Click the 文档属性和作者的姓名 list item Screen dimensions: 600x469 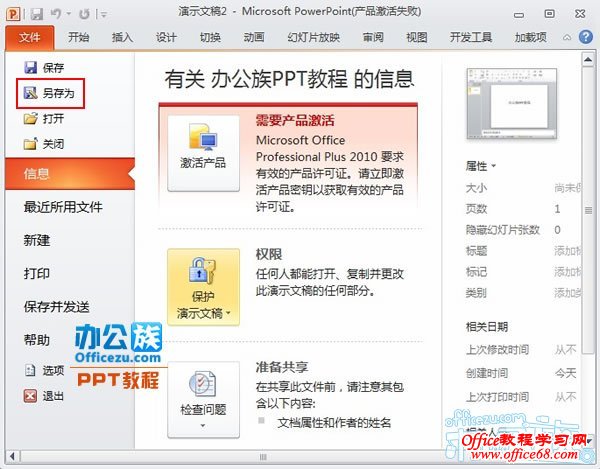[334, 423]
